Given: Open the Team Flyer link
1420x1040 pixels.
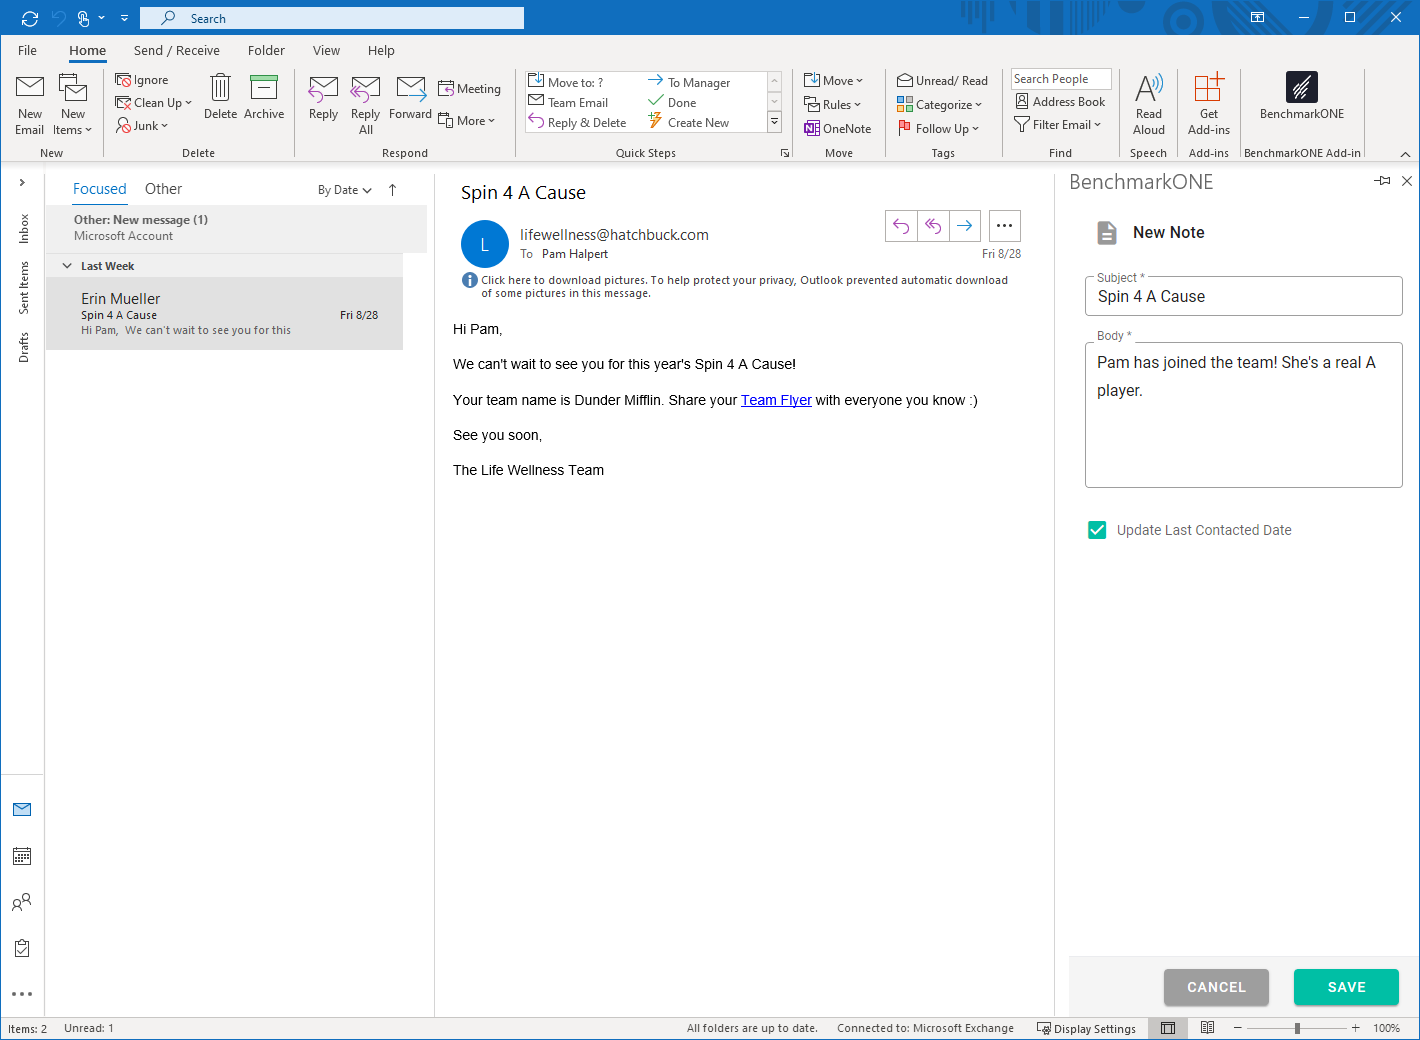Looking at the screenshot, I should click(776, 400).
